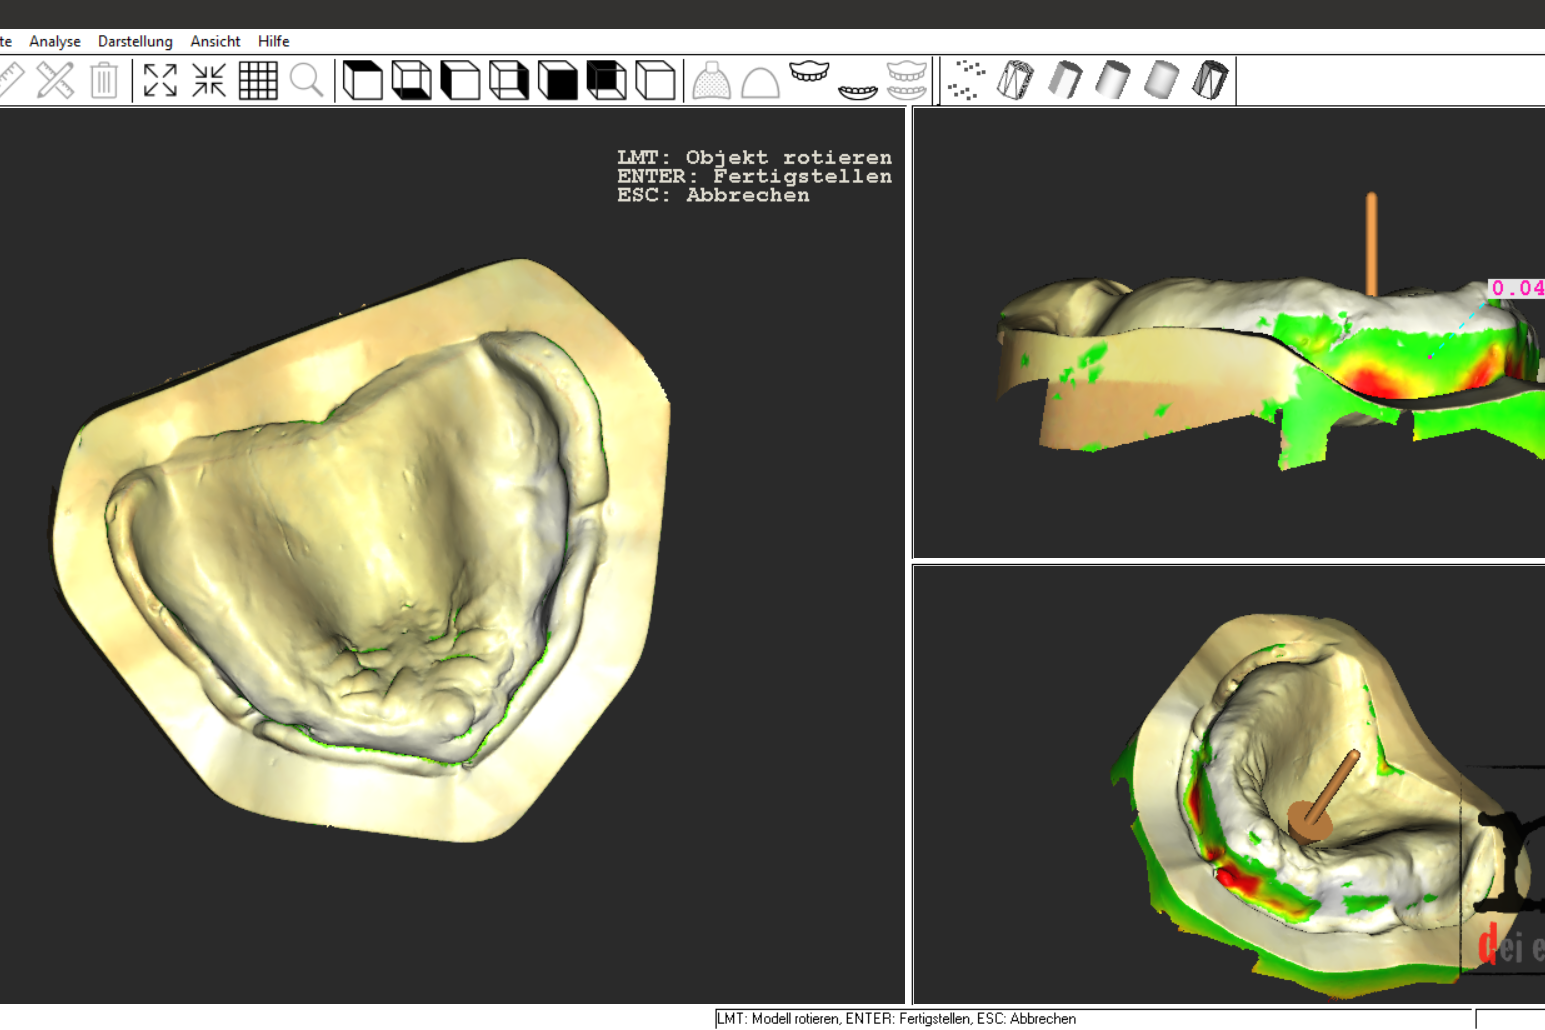Click the dotted jaw base plate icon

(712, 80)
